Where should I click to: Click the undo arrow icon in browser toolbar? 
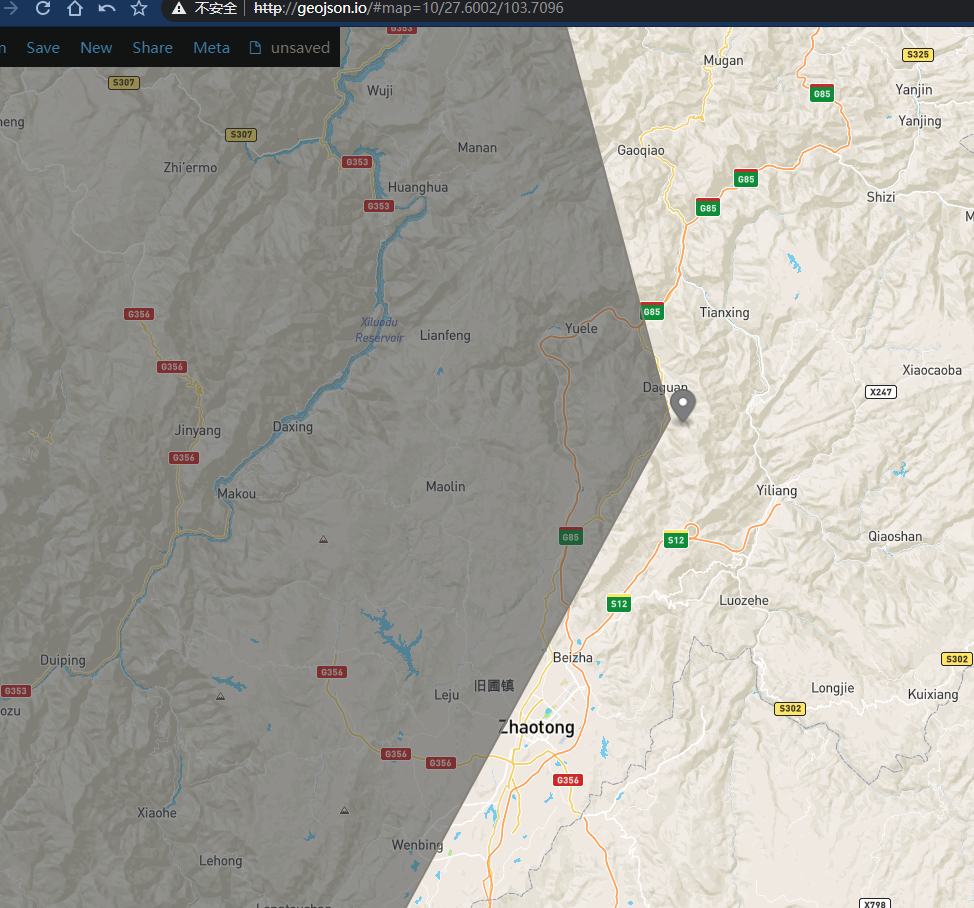107,9
